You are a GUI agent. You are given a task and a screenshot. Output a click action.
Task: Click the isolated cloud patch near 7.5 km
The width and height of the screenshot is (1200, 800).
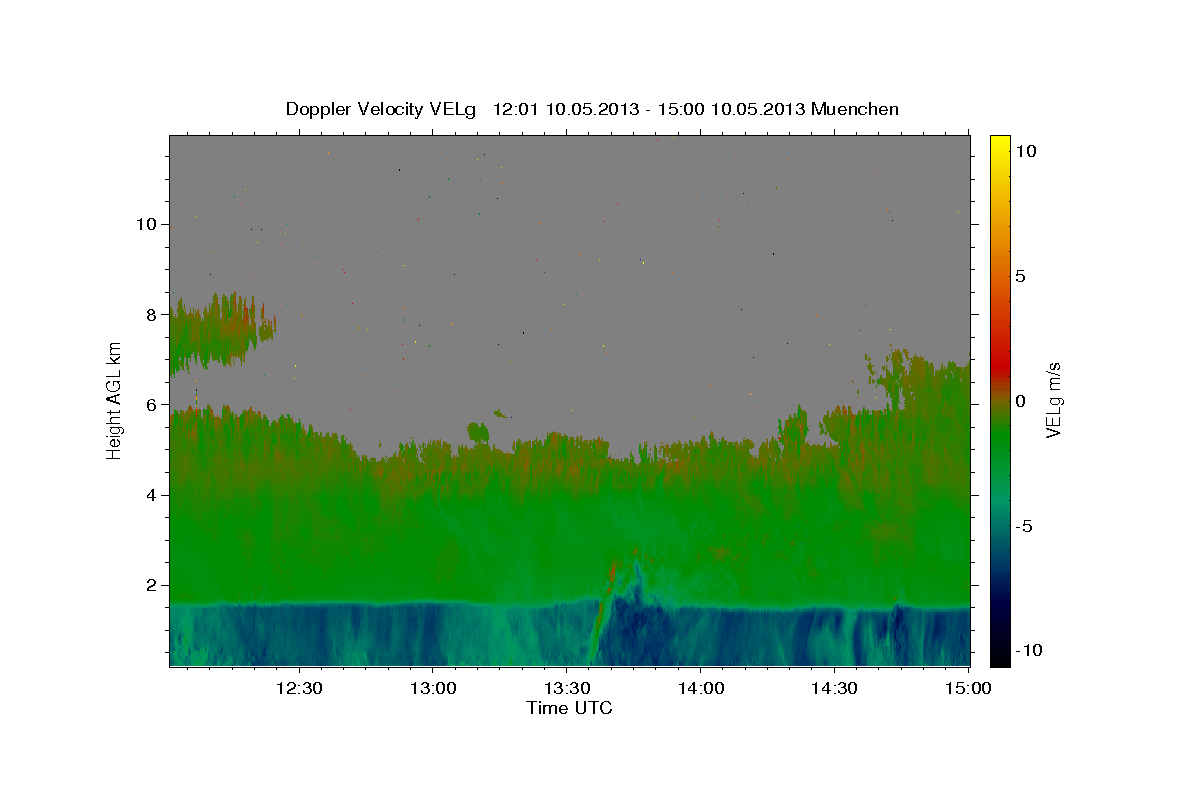(222, 333)
